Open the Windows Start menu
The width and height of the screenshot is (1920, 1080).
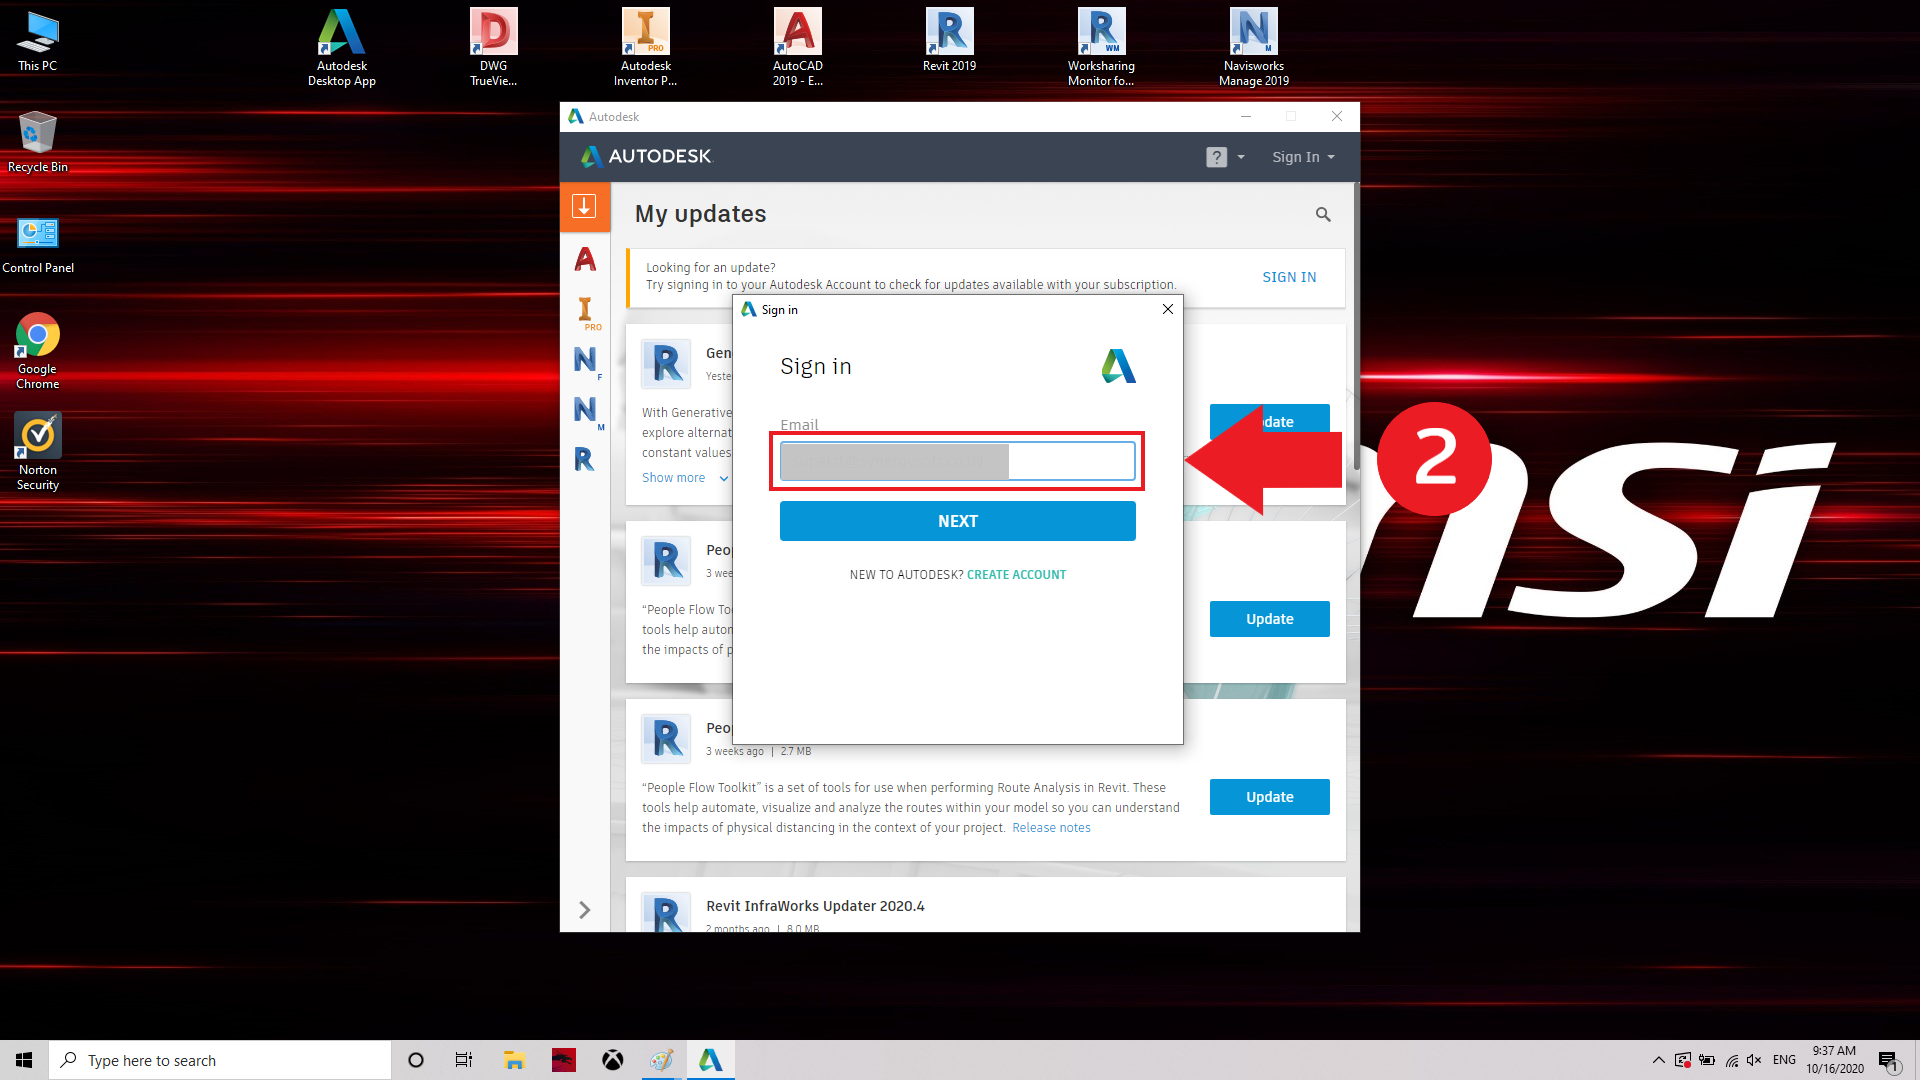click(x=23, y=1059)
